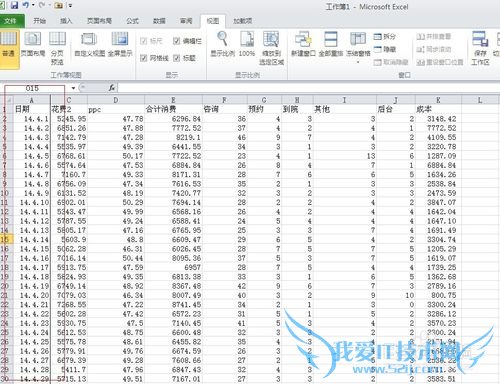
Task: Open Page Break Preview (分页预览)
Action: point(57,48)
